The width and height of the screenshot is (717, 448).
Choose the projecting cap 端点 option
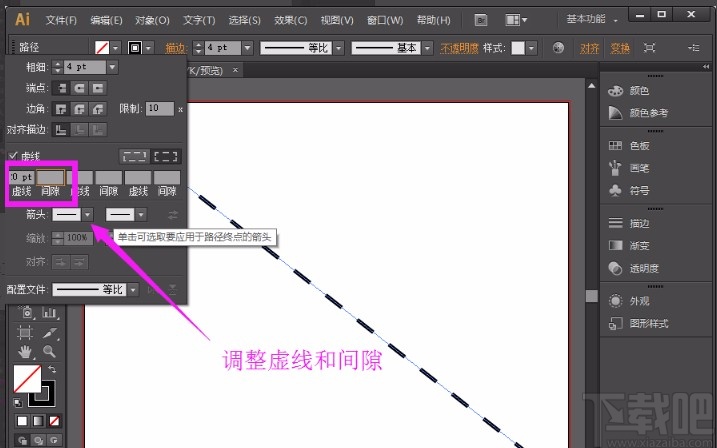tap(97, 88)
